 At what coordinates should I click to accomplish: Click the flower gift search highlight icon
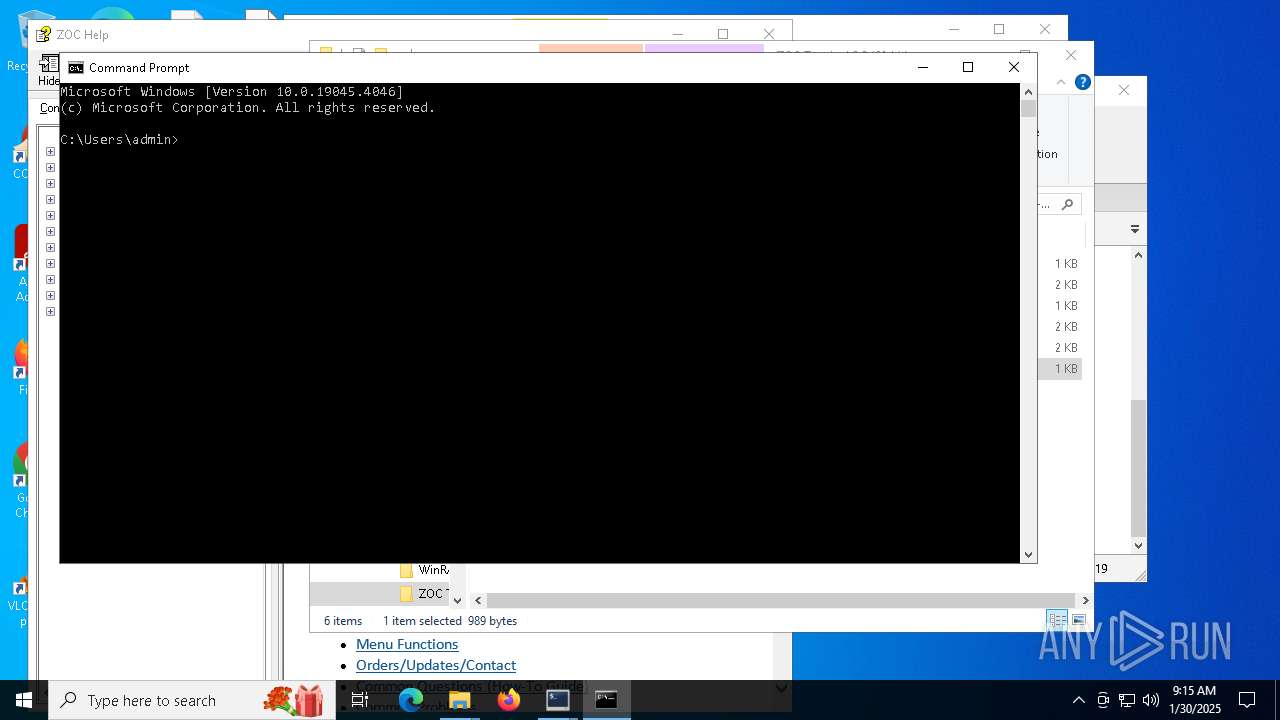pyautogui.click(x=294, y=700)
